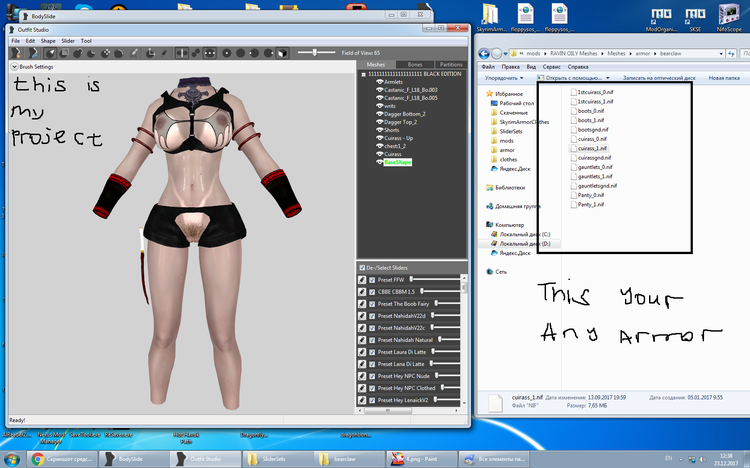Open SliderSets in Explorer favorites
Screen dimensions: 750x468
point(511,131)
